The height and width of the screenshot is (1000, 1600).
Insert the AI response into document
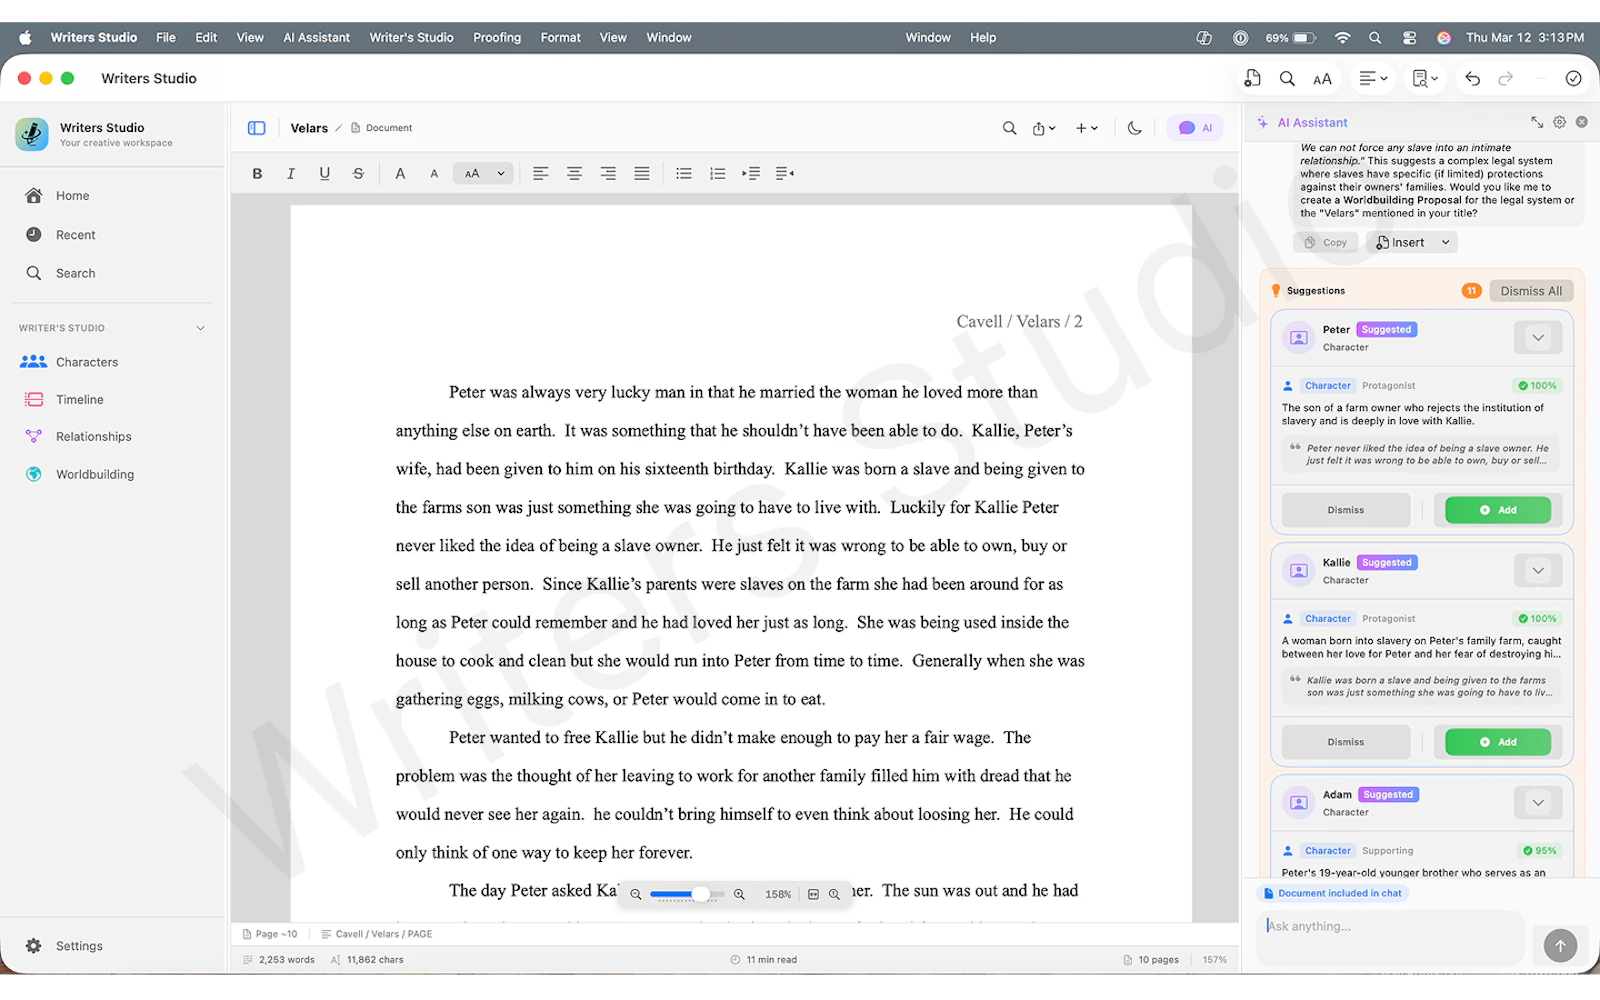1400,242
